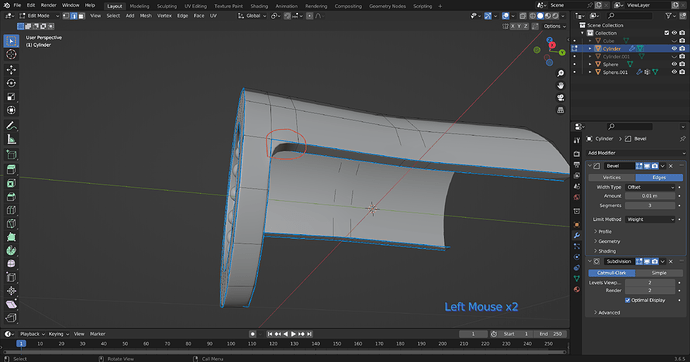Toggle visibility of Sphere.001 in the outliner
Image resolution: width=690 pixels, height=362 pixels.
674,72
